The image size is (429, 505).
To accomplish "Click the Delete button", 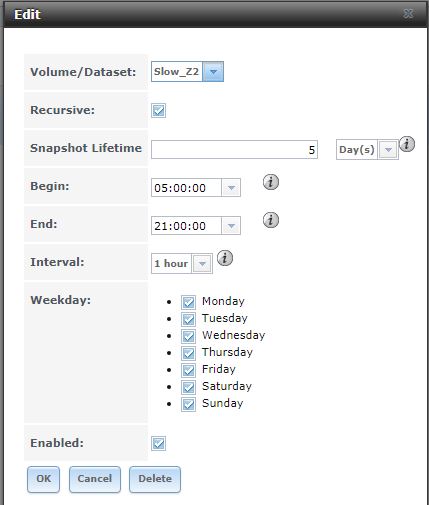I will point(155,479).
